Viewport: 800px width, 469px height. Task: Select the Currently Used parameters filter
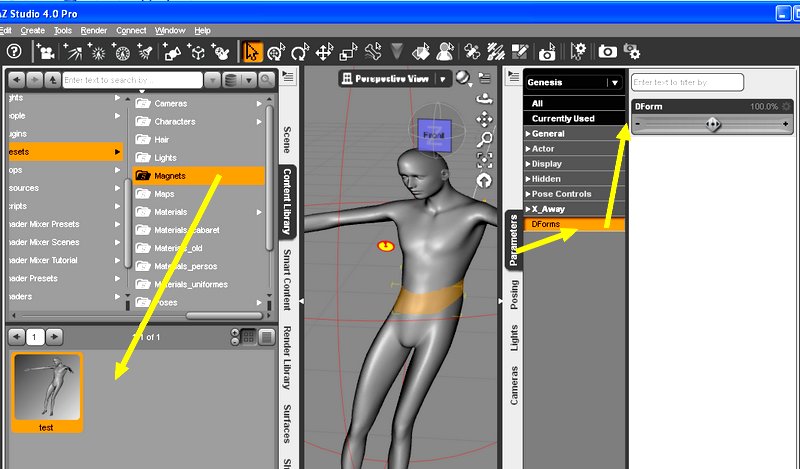tap(574, 118)
